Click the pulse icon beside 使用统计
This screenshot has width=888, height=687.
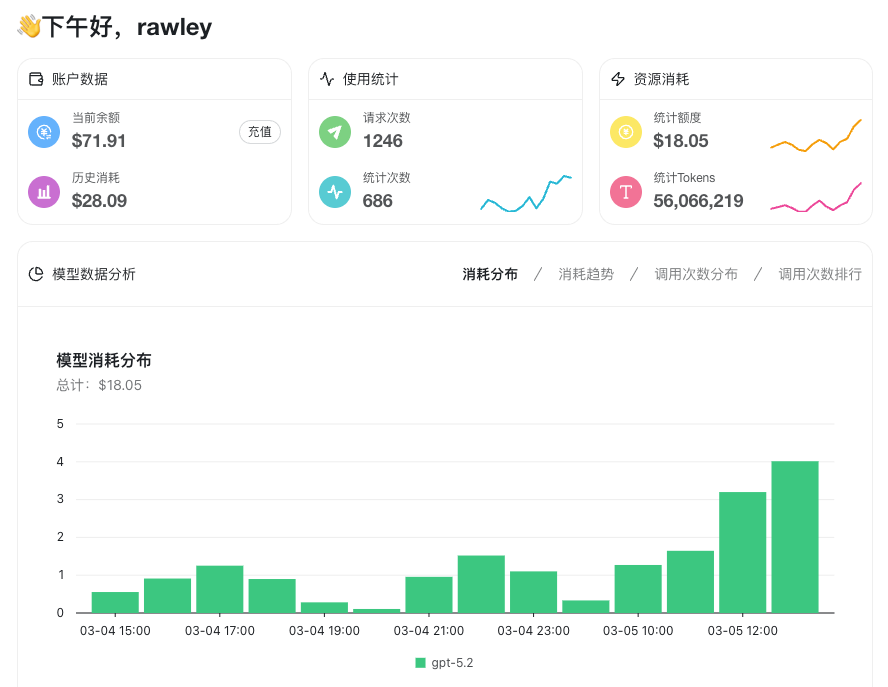click(x=327, y=79)
